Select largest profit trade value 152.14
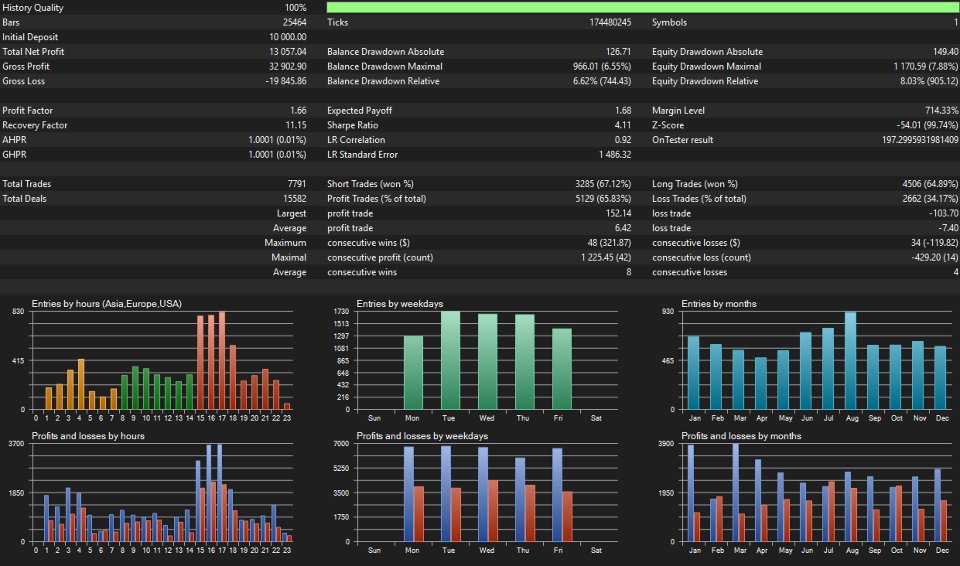The width and height of the screenshot is (960, 566). click(618, 214)
